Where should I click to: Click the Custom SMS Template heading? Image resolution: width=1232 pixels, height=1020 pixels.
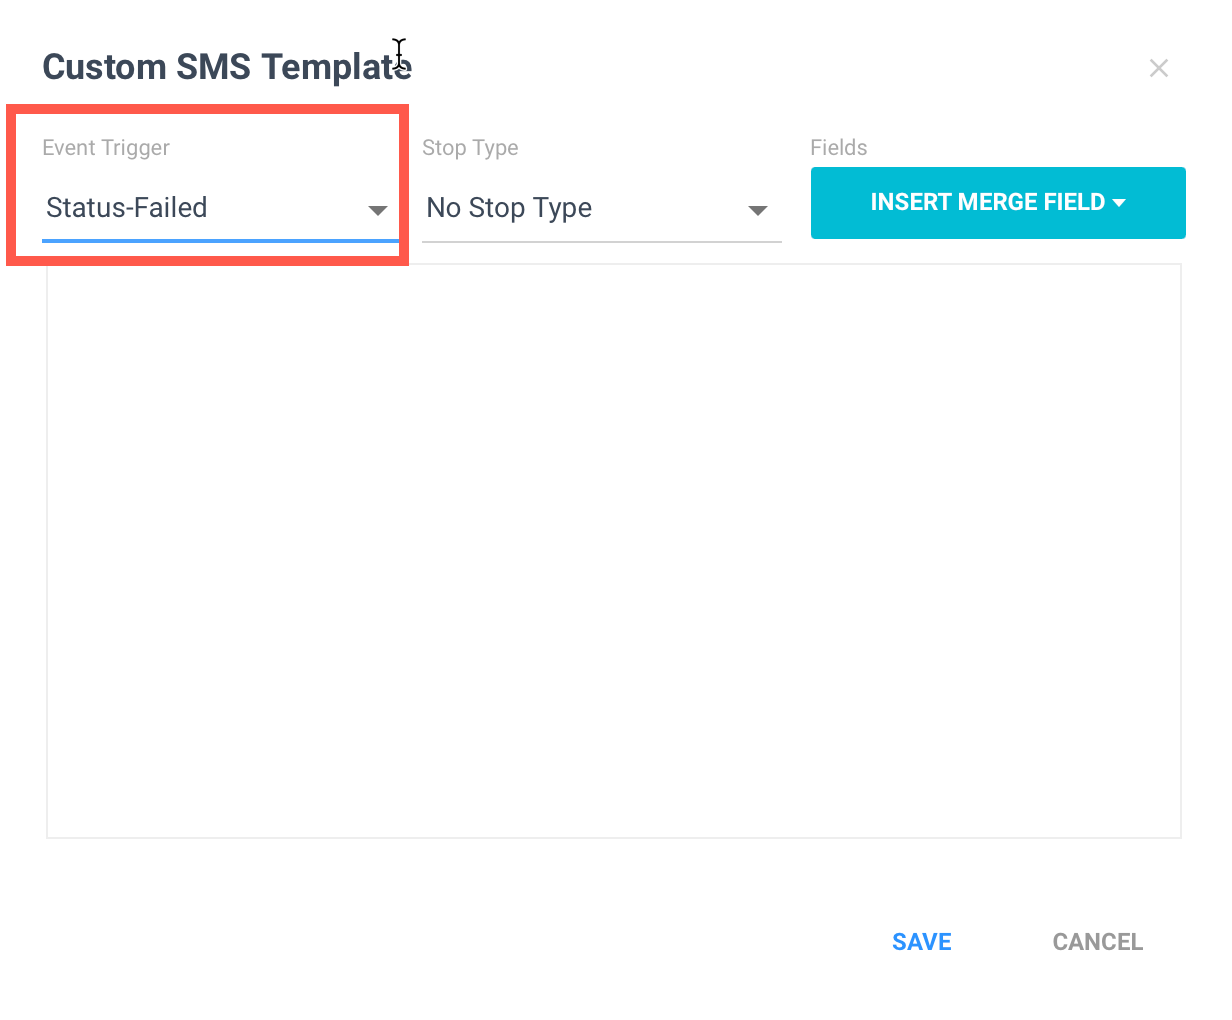(x=227, y=67)
